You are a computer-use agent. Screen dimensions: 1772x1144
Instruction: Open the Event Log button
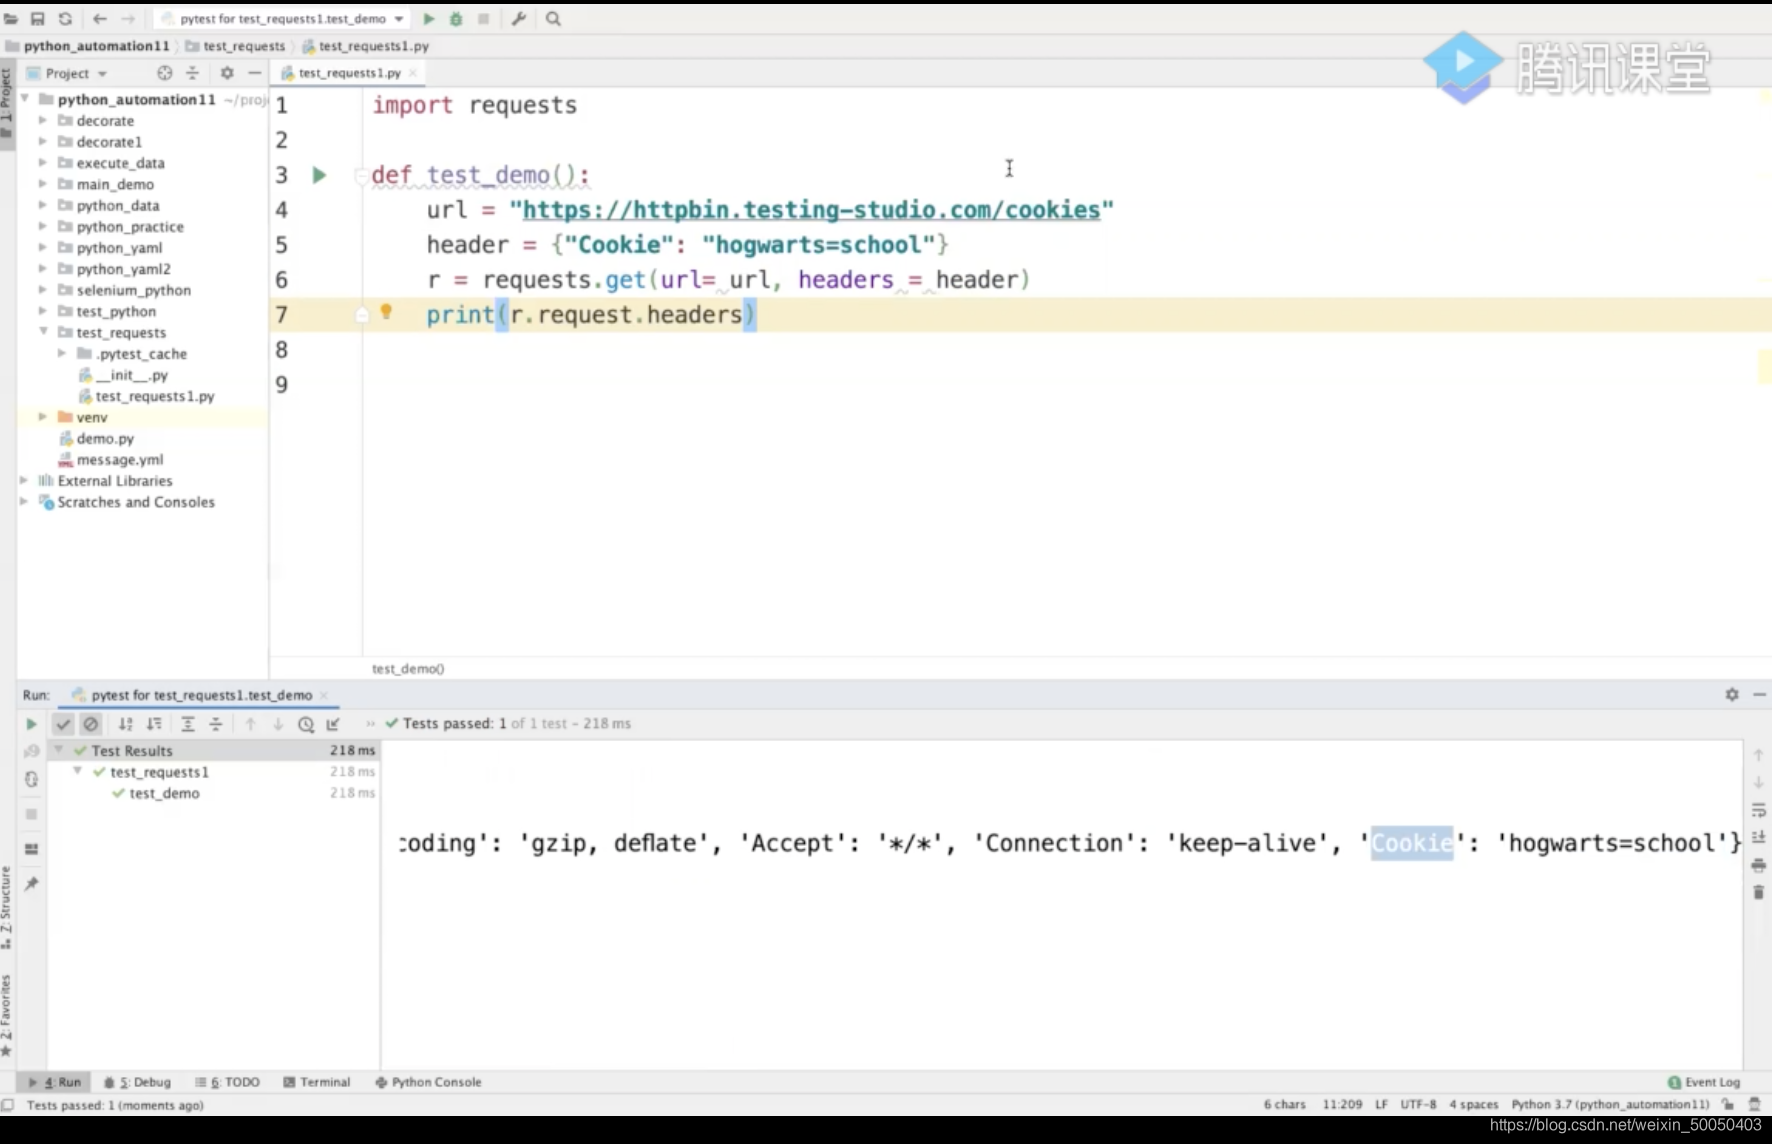click(x=1704, y=1082)
